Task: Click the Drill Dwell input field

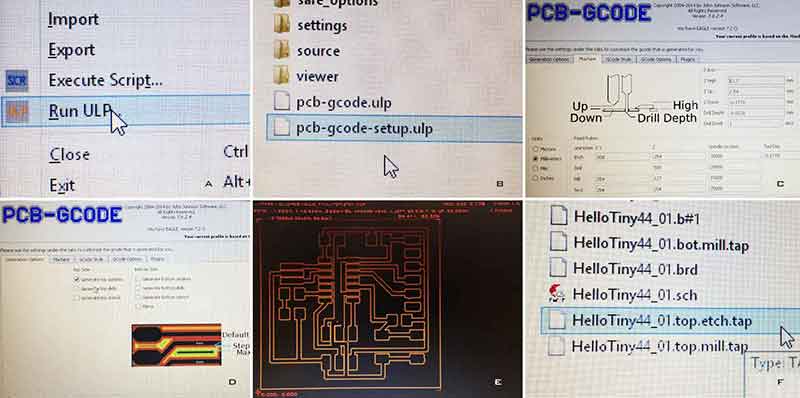Action: tap(756, 123)
